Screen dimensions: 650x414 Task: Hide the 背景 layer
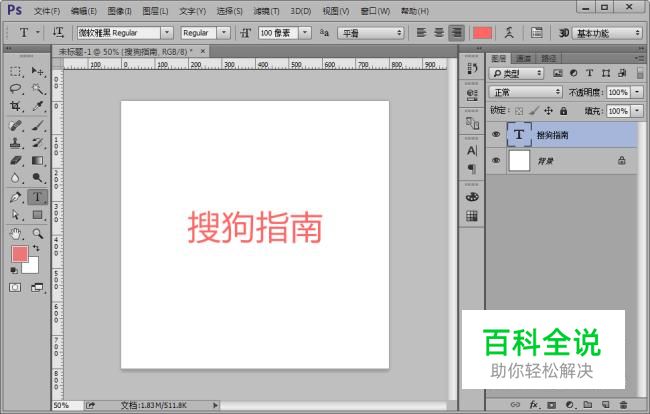pos(496,160)
